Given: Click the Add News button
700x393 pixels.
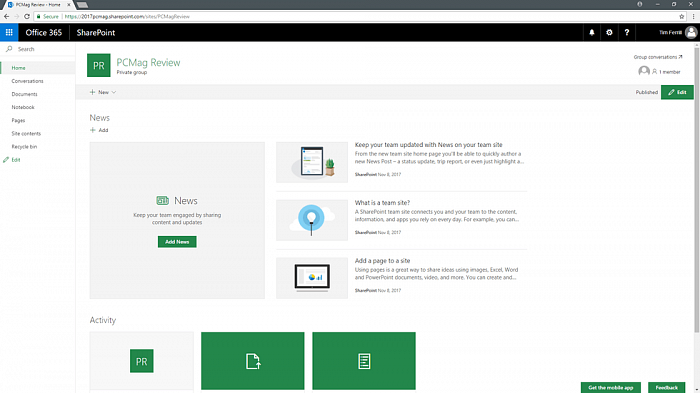Looking at the screenshot, I should 177,242.
